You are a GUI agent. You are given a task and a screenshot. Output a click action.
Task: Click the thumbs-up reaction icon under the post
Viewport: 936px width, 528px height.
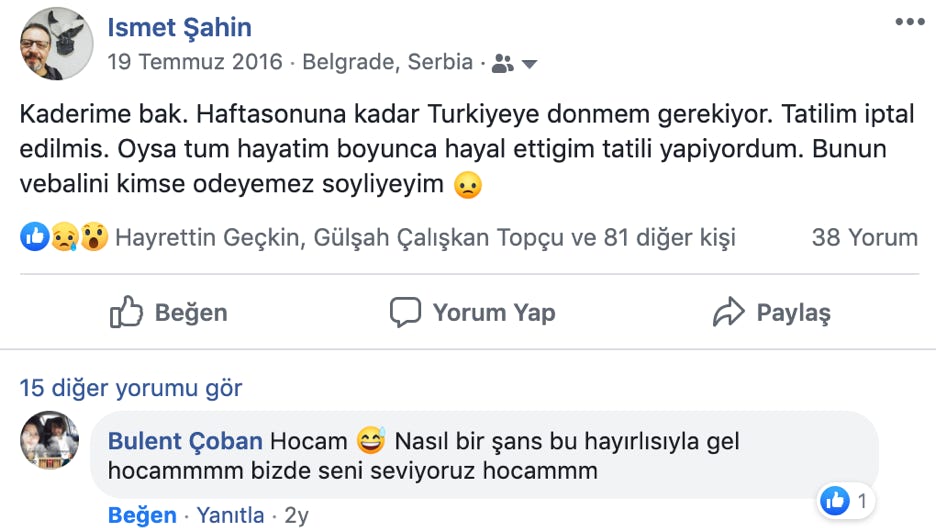[34, 238]
